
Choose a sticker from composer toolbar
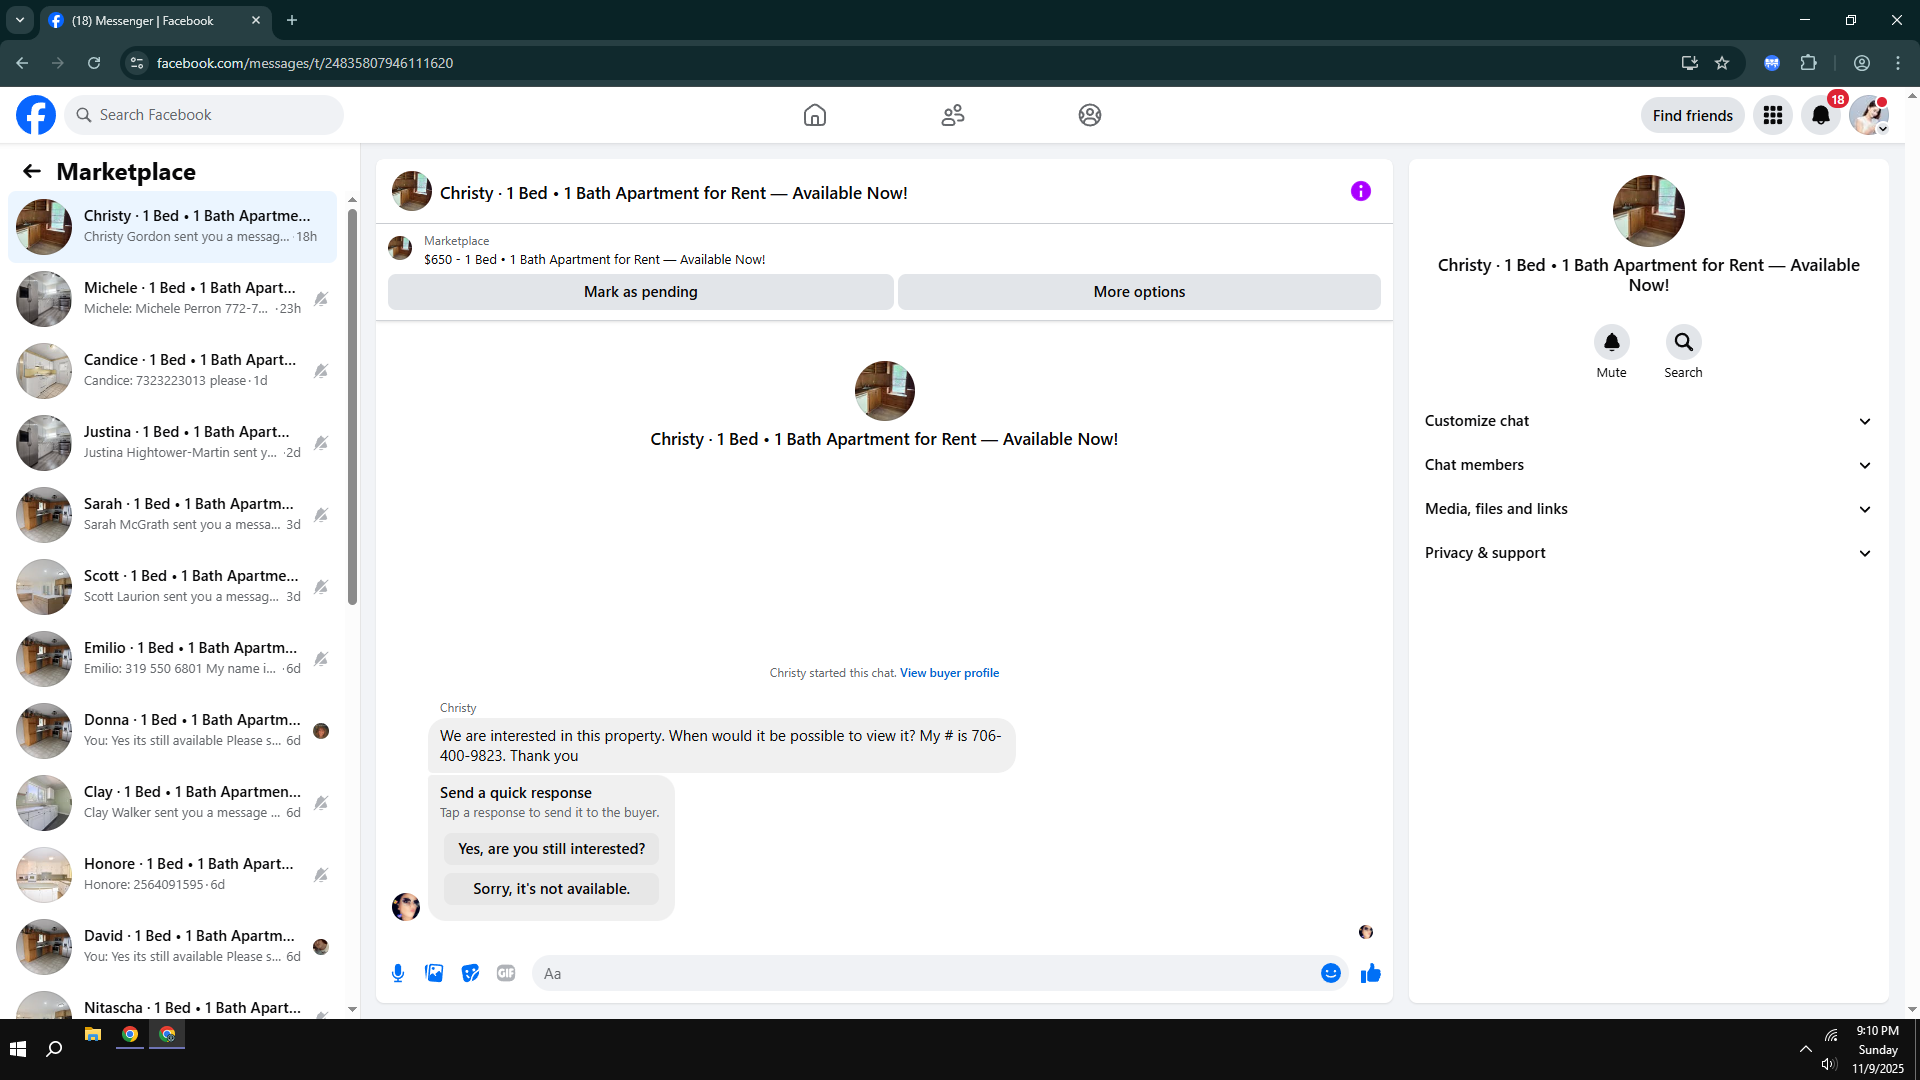click(x=470, y=973)
